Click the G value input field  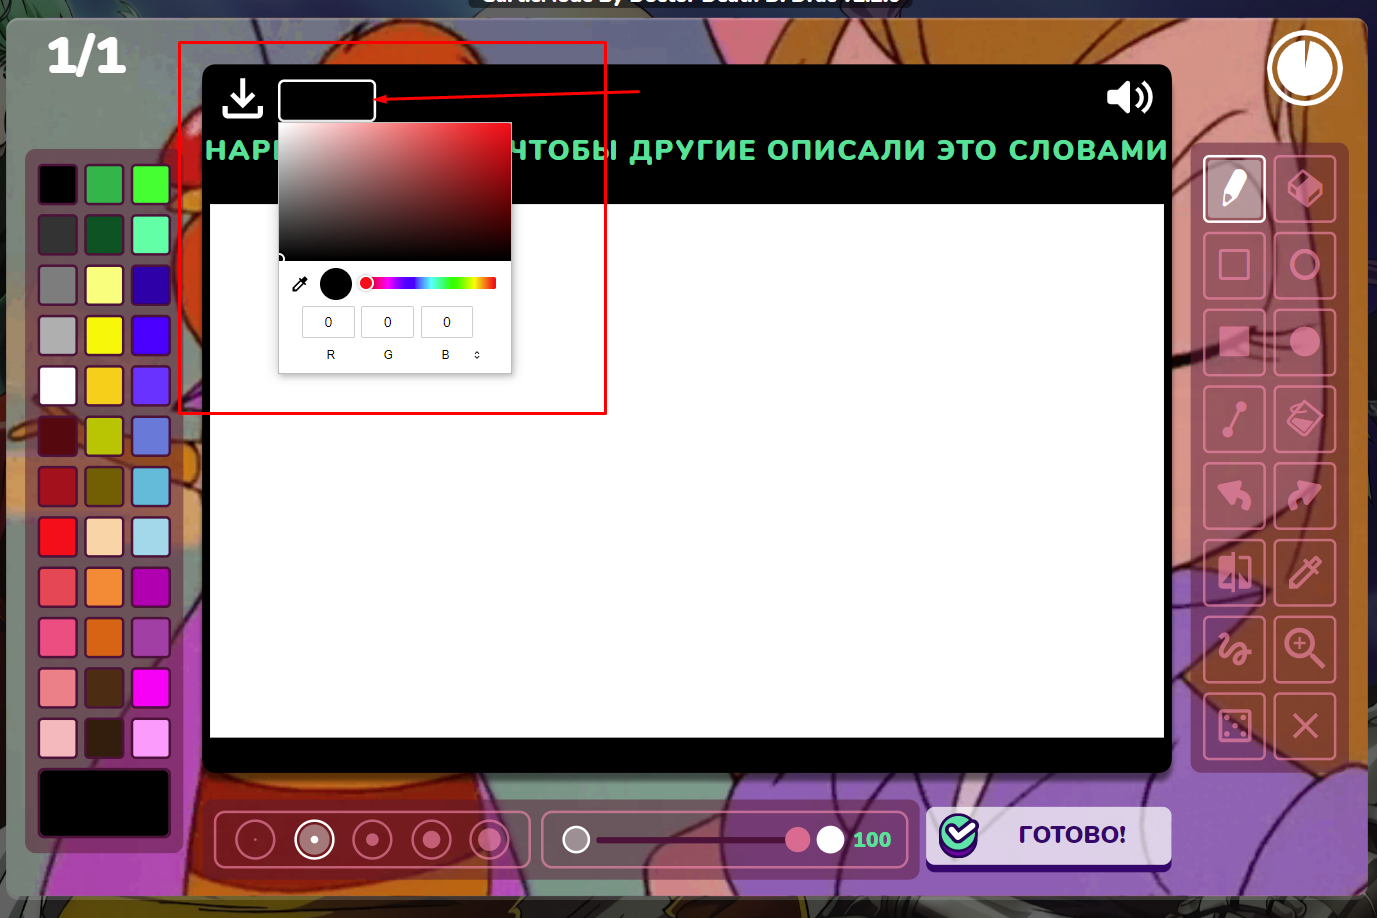click(387, 322)
